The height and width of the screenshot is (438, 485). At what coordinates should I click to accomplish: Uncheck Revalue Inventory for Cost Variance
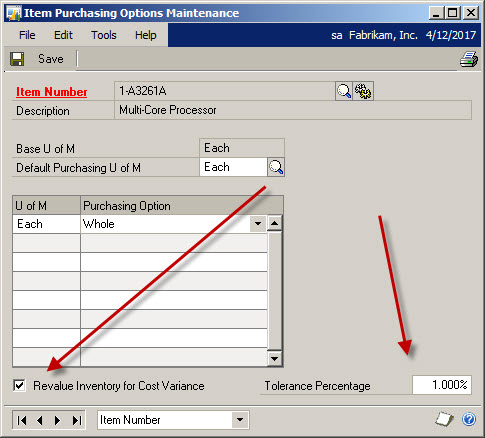19,386
